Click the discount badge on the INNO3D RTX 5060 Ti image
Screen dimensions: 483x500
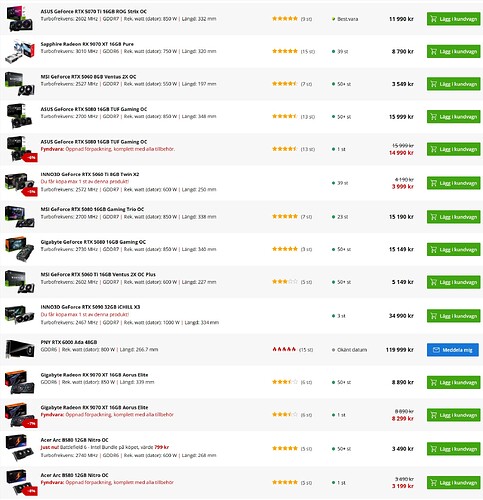[30, 192]
